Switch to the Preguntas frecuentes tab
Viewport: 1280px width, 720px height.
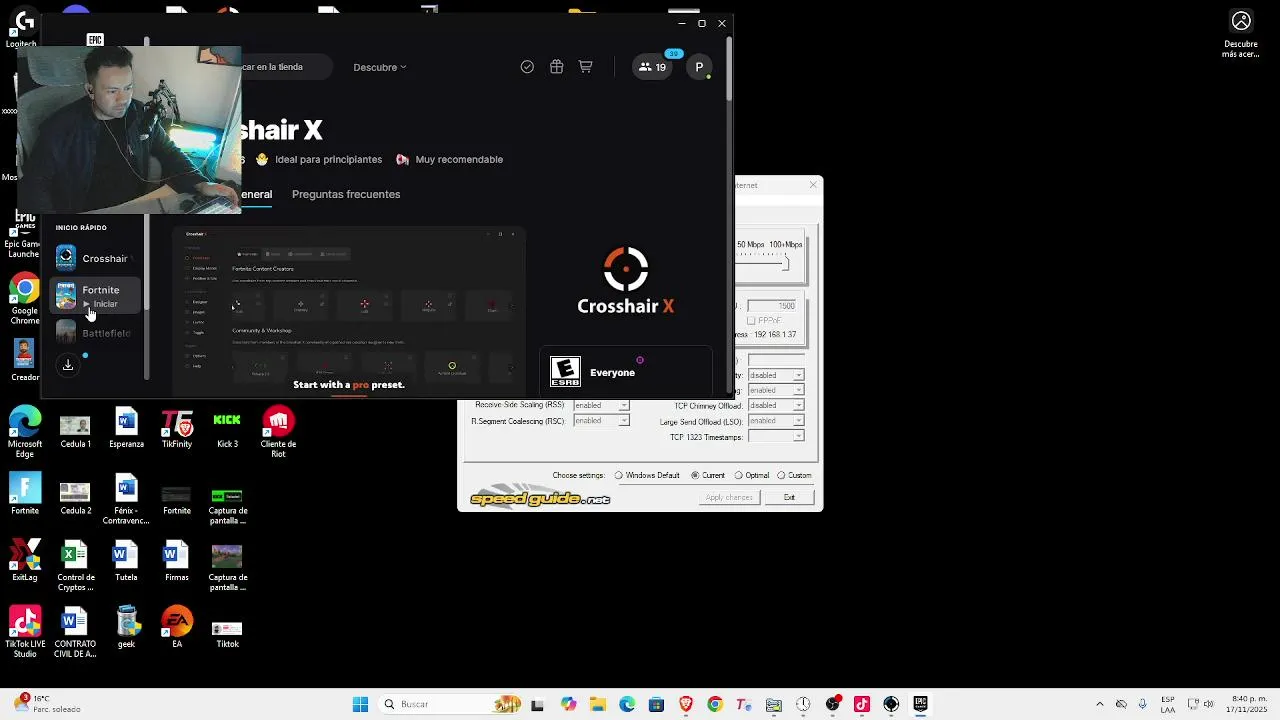tap(346, 194)
